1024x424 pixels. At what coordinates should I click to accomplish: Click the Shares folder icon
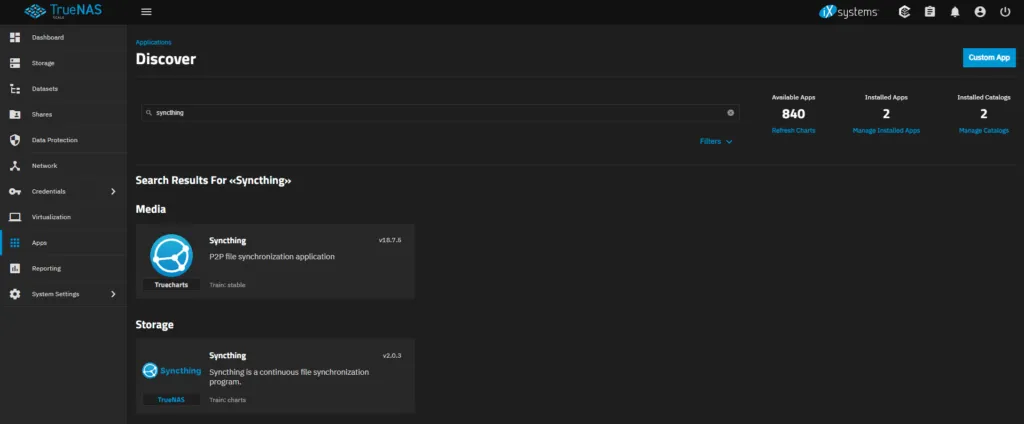click(15, 114)
